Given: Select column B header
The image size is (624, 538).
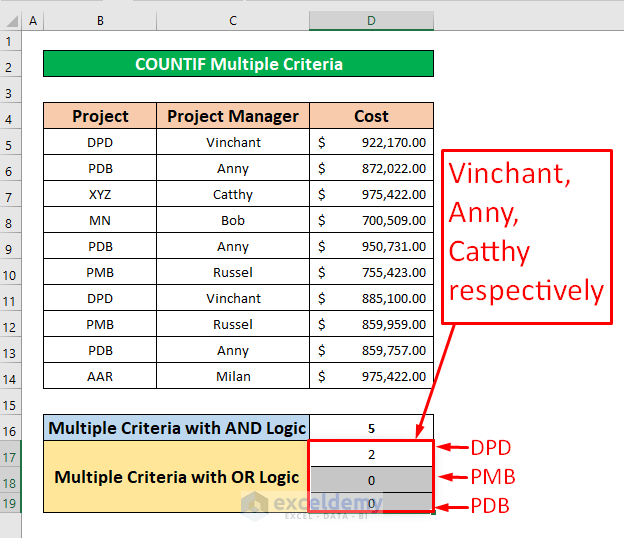Looking at the screenshot, I should (x=100, y=21).
